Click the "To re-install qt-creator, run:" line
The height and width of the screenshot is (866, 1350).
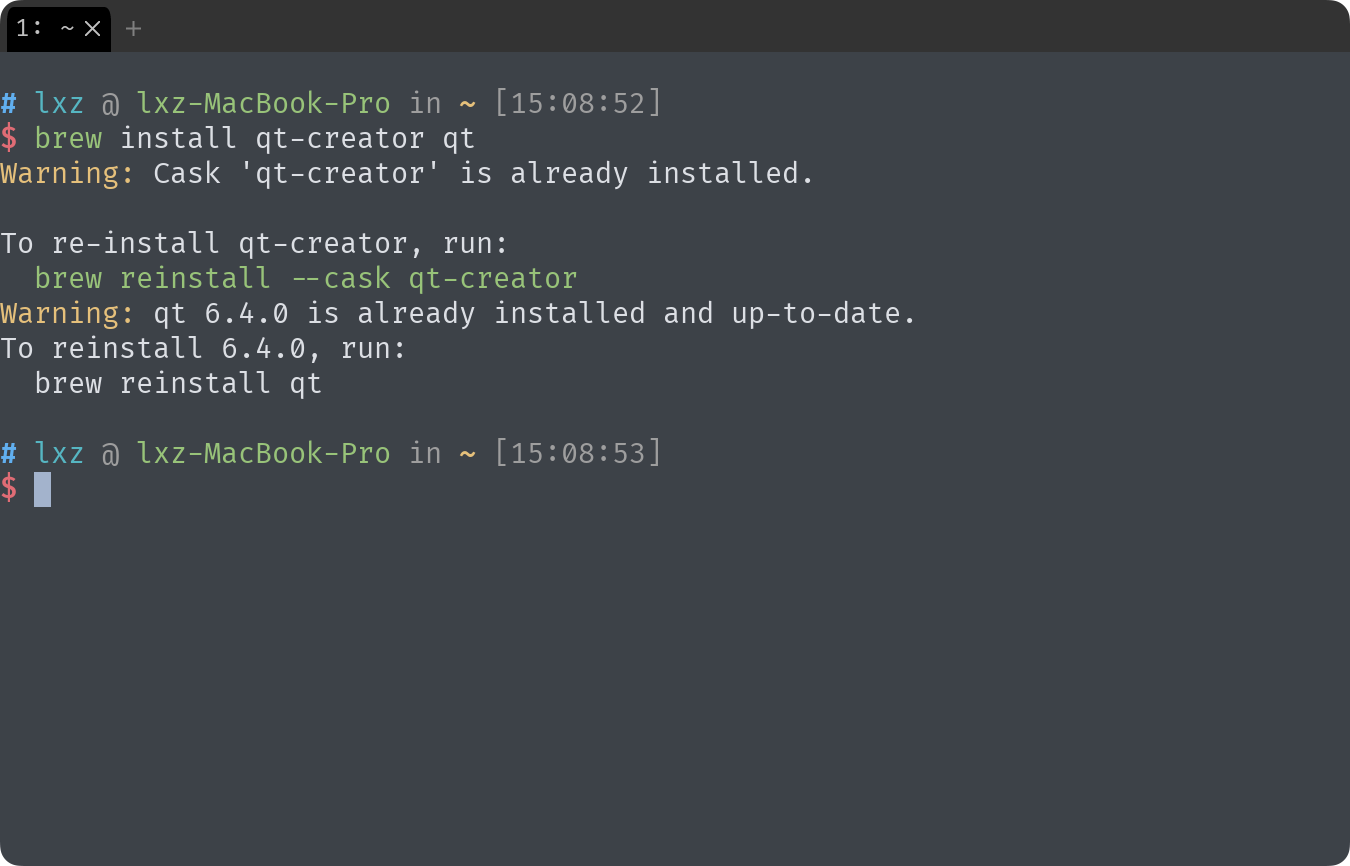tap(254, 243)
